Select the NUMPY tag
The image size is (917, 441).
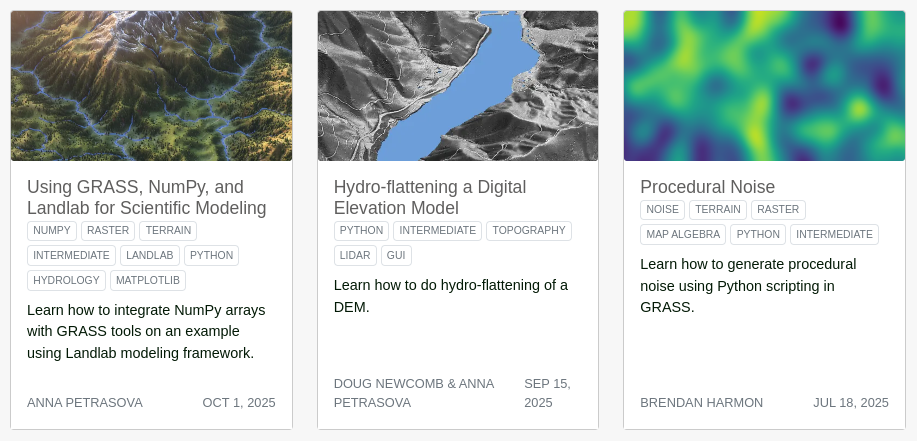coord(52,230)
